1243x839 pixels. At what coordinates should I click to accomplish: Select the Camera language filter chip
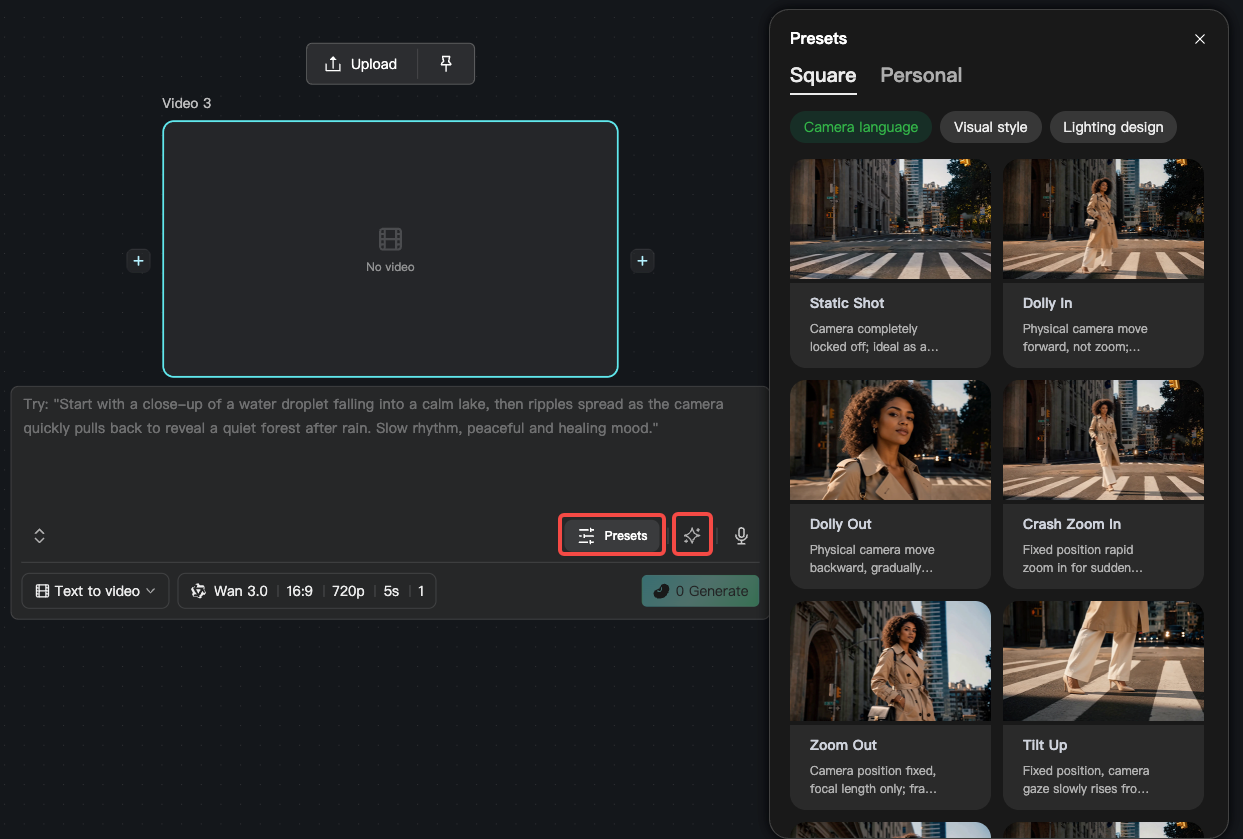point(861,127)
